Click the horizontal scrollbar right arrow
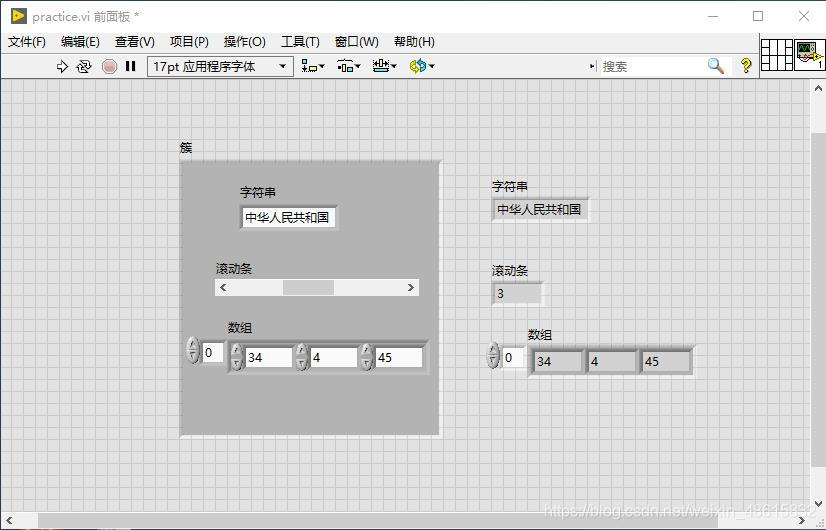The height and width of the screenshot is (530, 826). (x=802, y=521)
